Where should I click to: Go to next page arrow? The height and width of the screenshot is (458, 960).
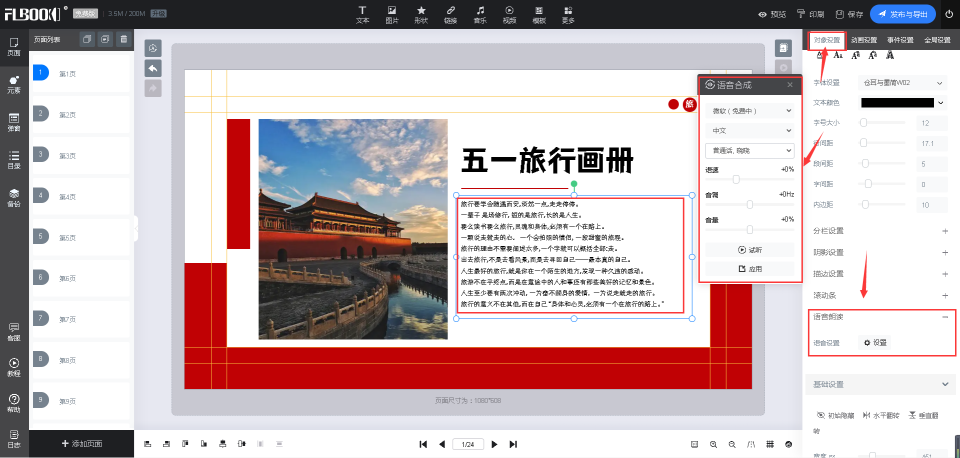(495, 444)
